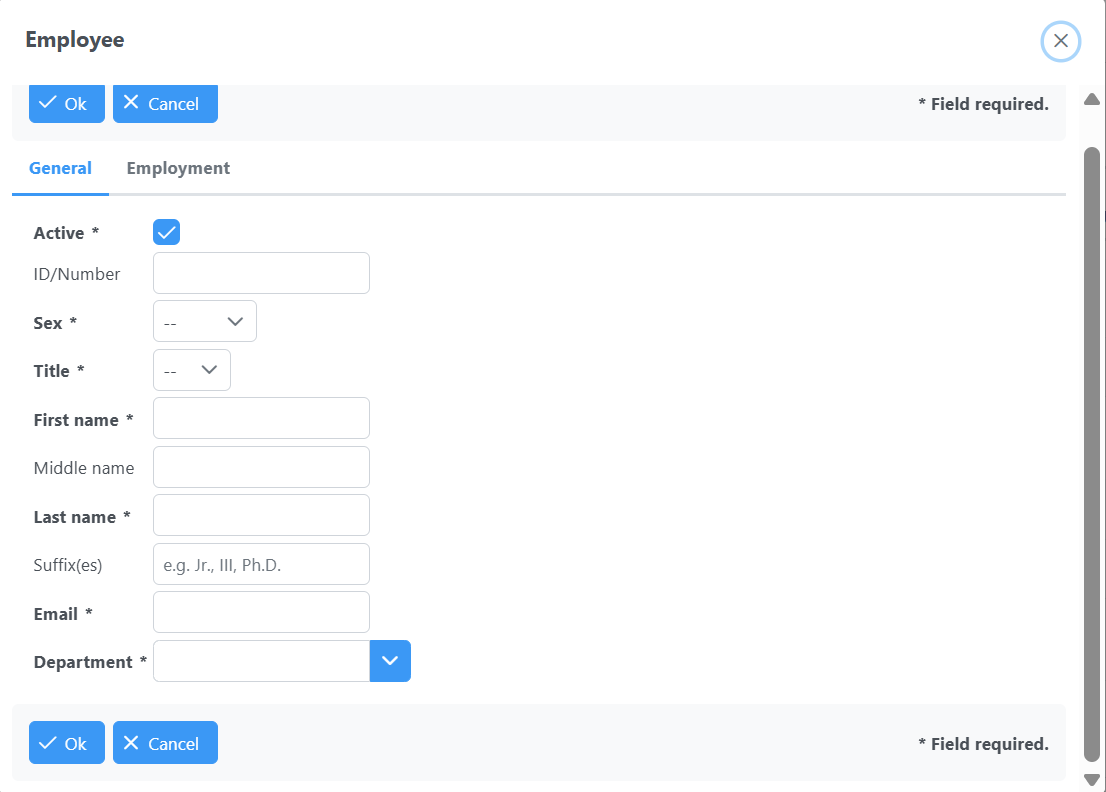The image size is (1106, 792).
Task: Click into the Middle name field
Action: (261, 467)
